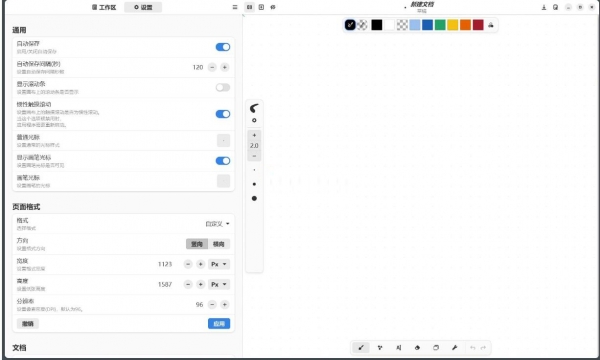Select the selector tool

[x=436, y=347]
